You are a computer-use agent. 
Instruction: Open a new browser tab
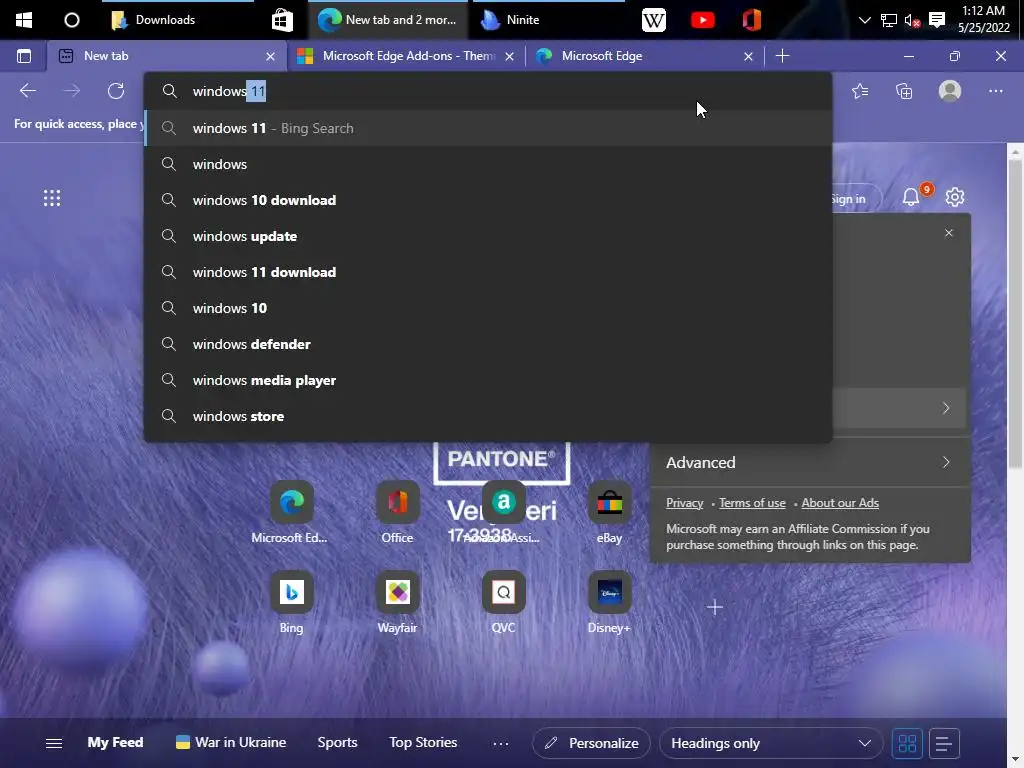click(782, 56)
